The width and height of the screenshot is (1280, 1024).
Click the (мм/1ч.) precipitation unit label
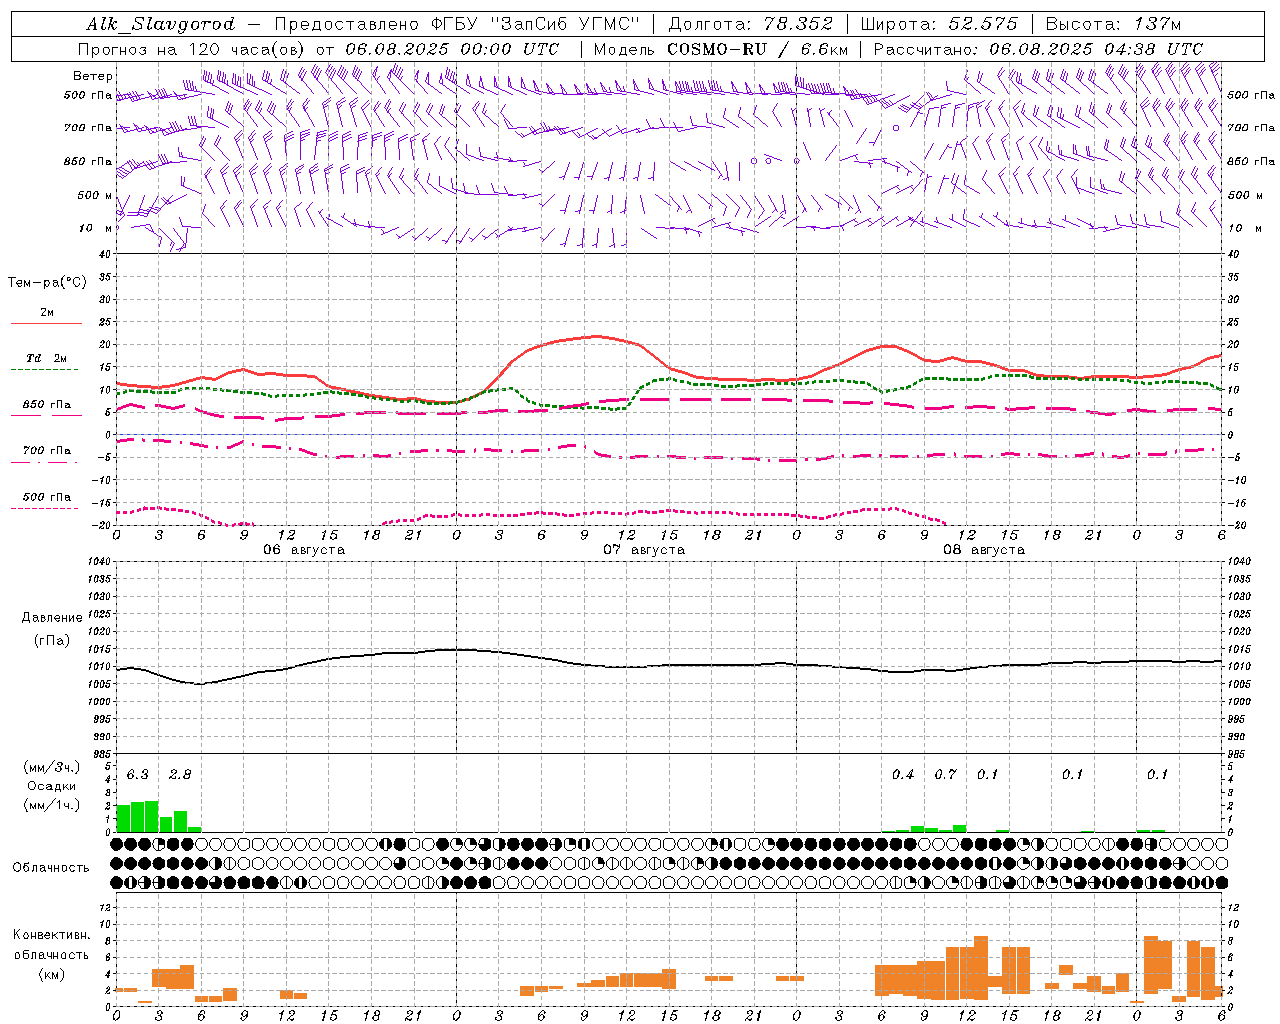[51, 805]
